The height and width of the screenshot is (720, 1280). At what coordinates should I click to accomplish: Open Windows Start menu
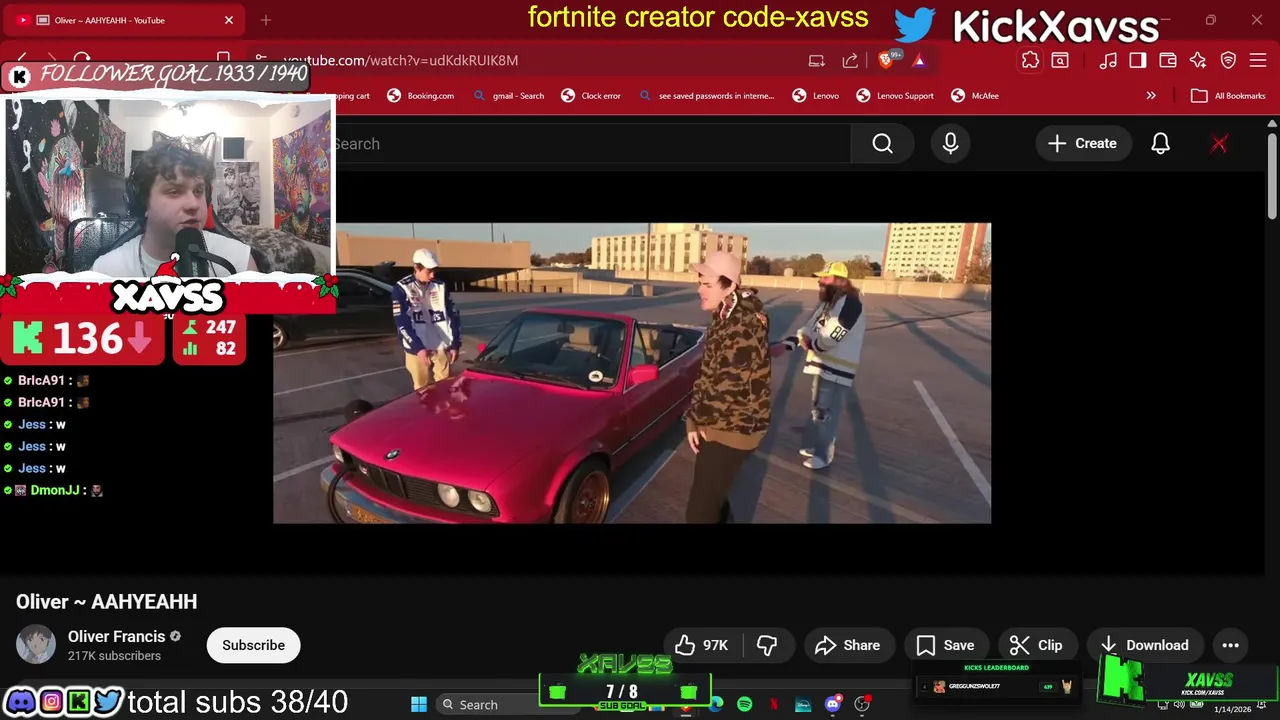419,704
